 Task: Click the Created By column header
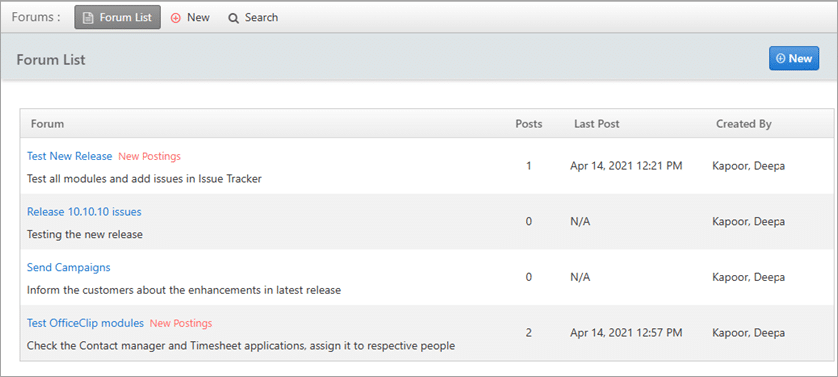pyautogui.click(x=743, y=124)
